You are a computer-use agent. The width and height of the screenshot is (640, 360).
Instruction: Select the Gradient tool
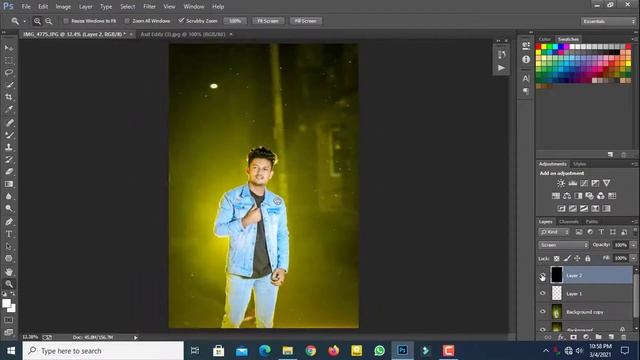pos(9,184)
